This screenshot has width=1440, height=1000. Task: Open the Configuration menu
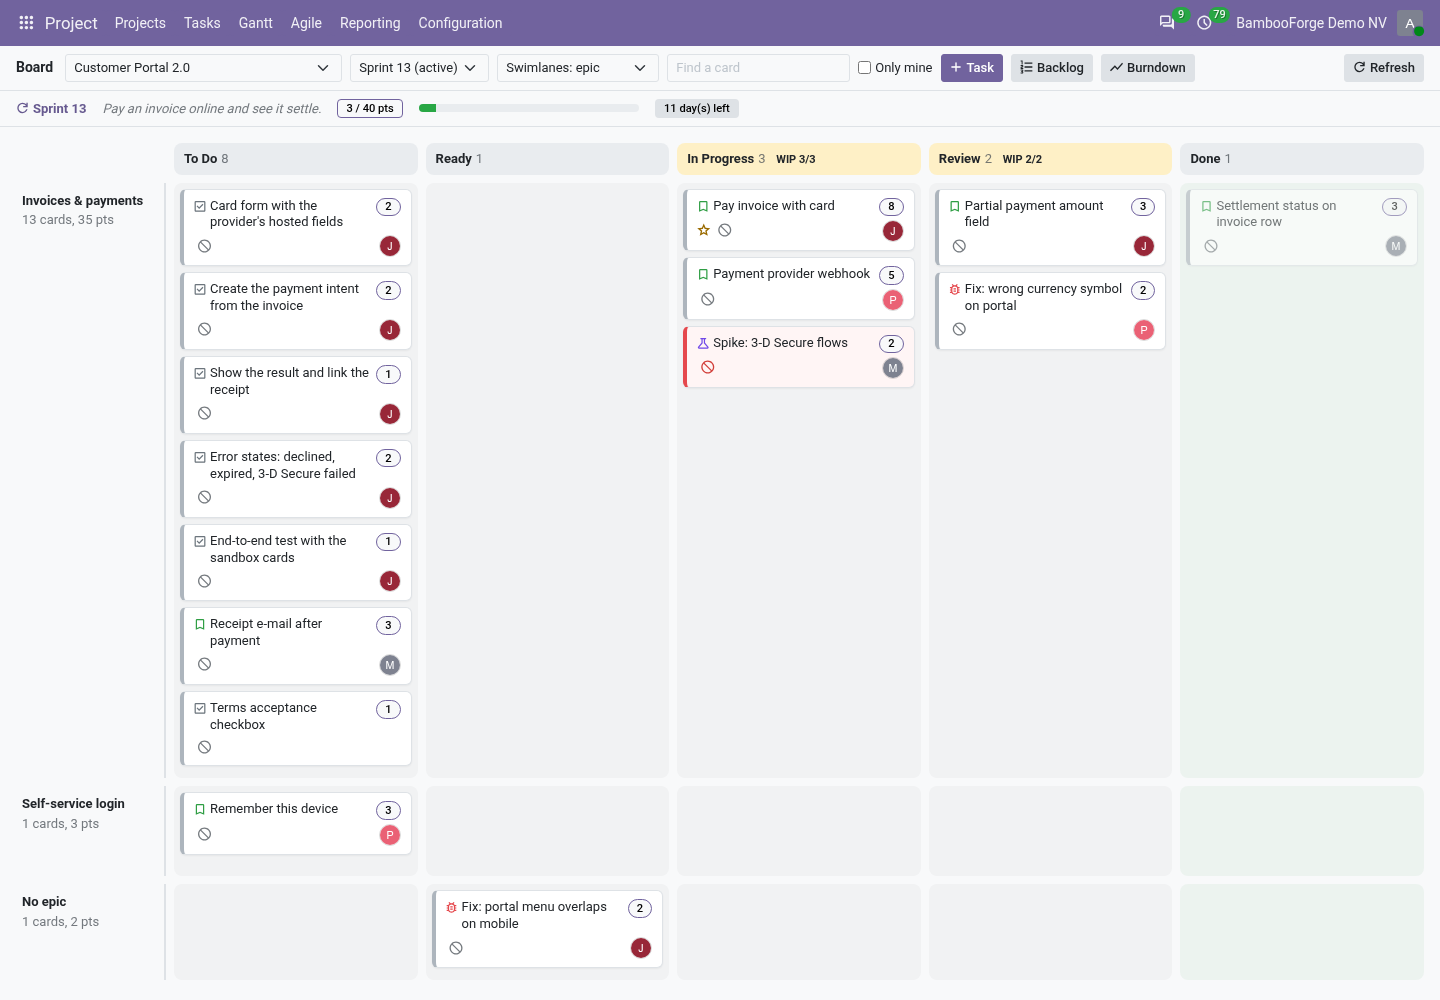click(x=460, y=23)
